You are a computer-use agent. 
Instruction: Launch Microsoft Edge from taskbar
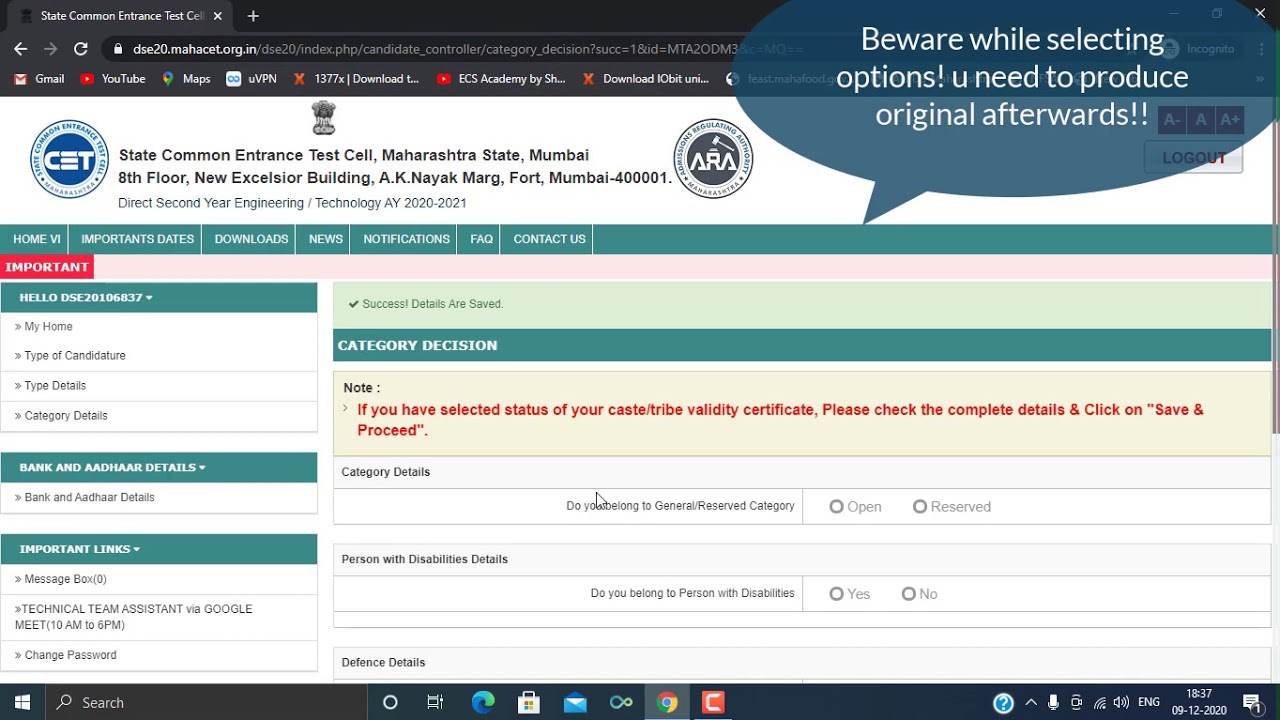click(x=483, y=702)
